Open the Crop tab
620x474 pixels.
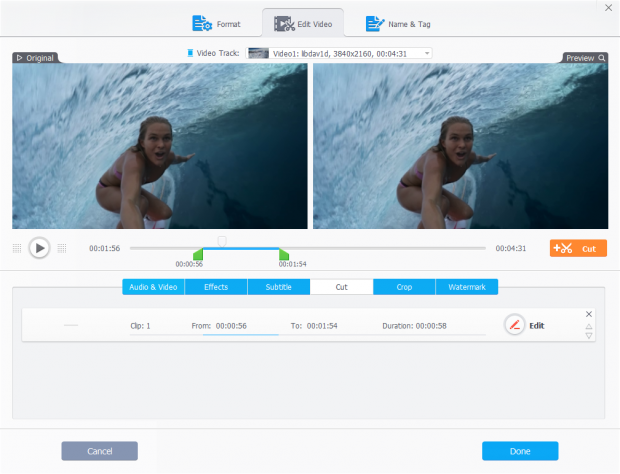pyautogui.click(x=404, y=287)
